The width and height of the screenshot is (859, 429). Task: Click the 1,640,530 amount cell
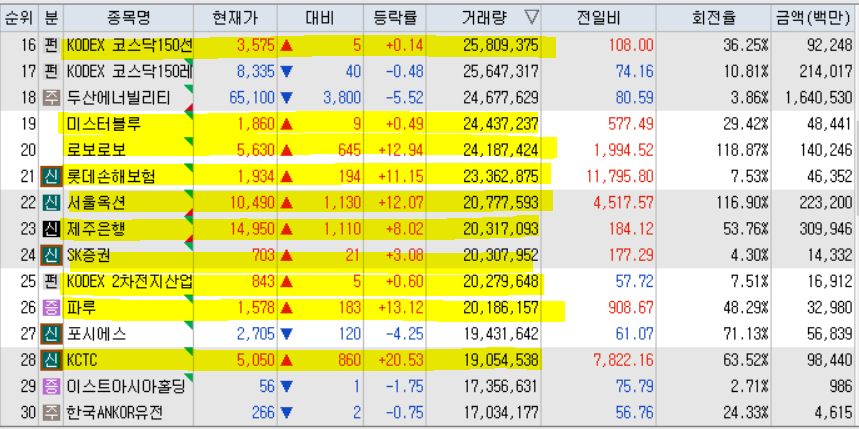[818, 98]
